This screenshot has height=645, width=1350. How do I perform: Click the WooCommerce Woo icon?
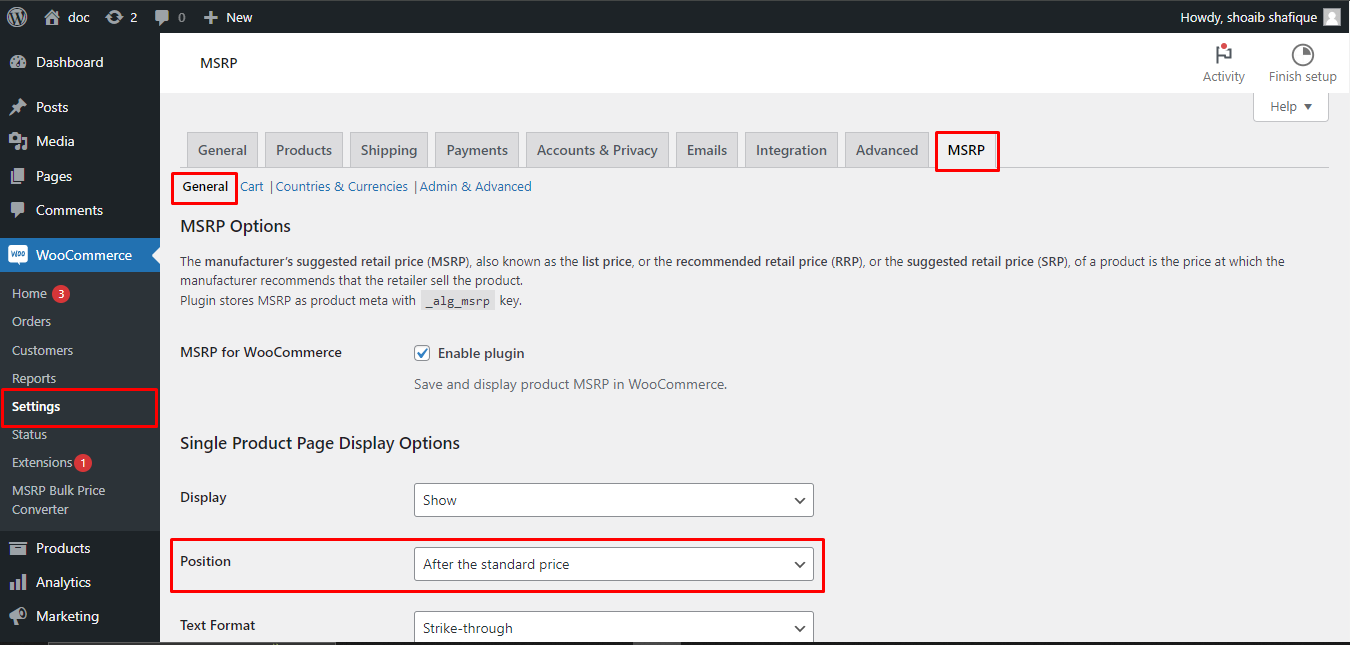[x=18, y=255]
